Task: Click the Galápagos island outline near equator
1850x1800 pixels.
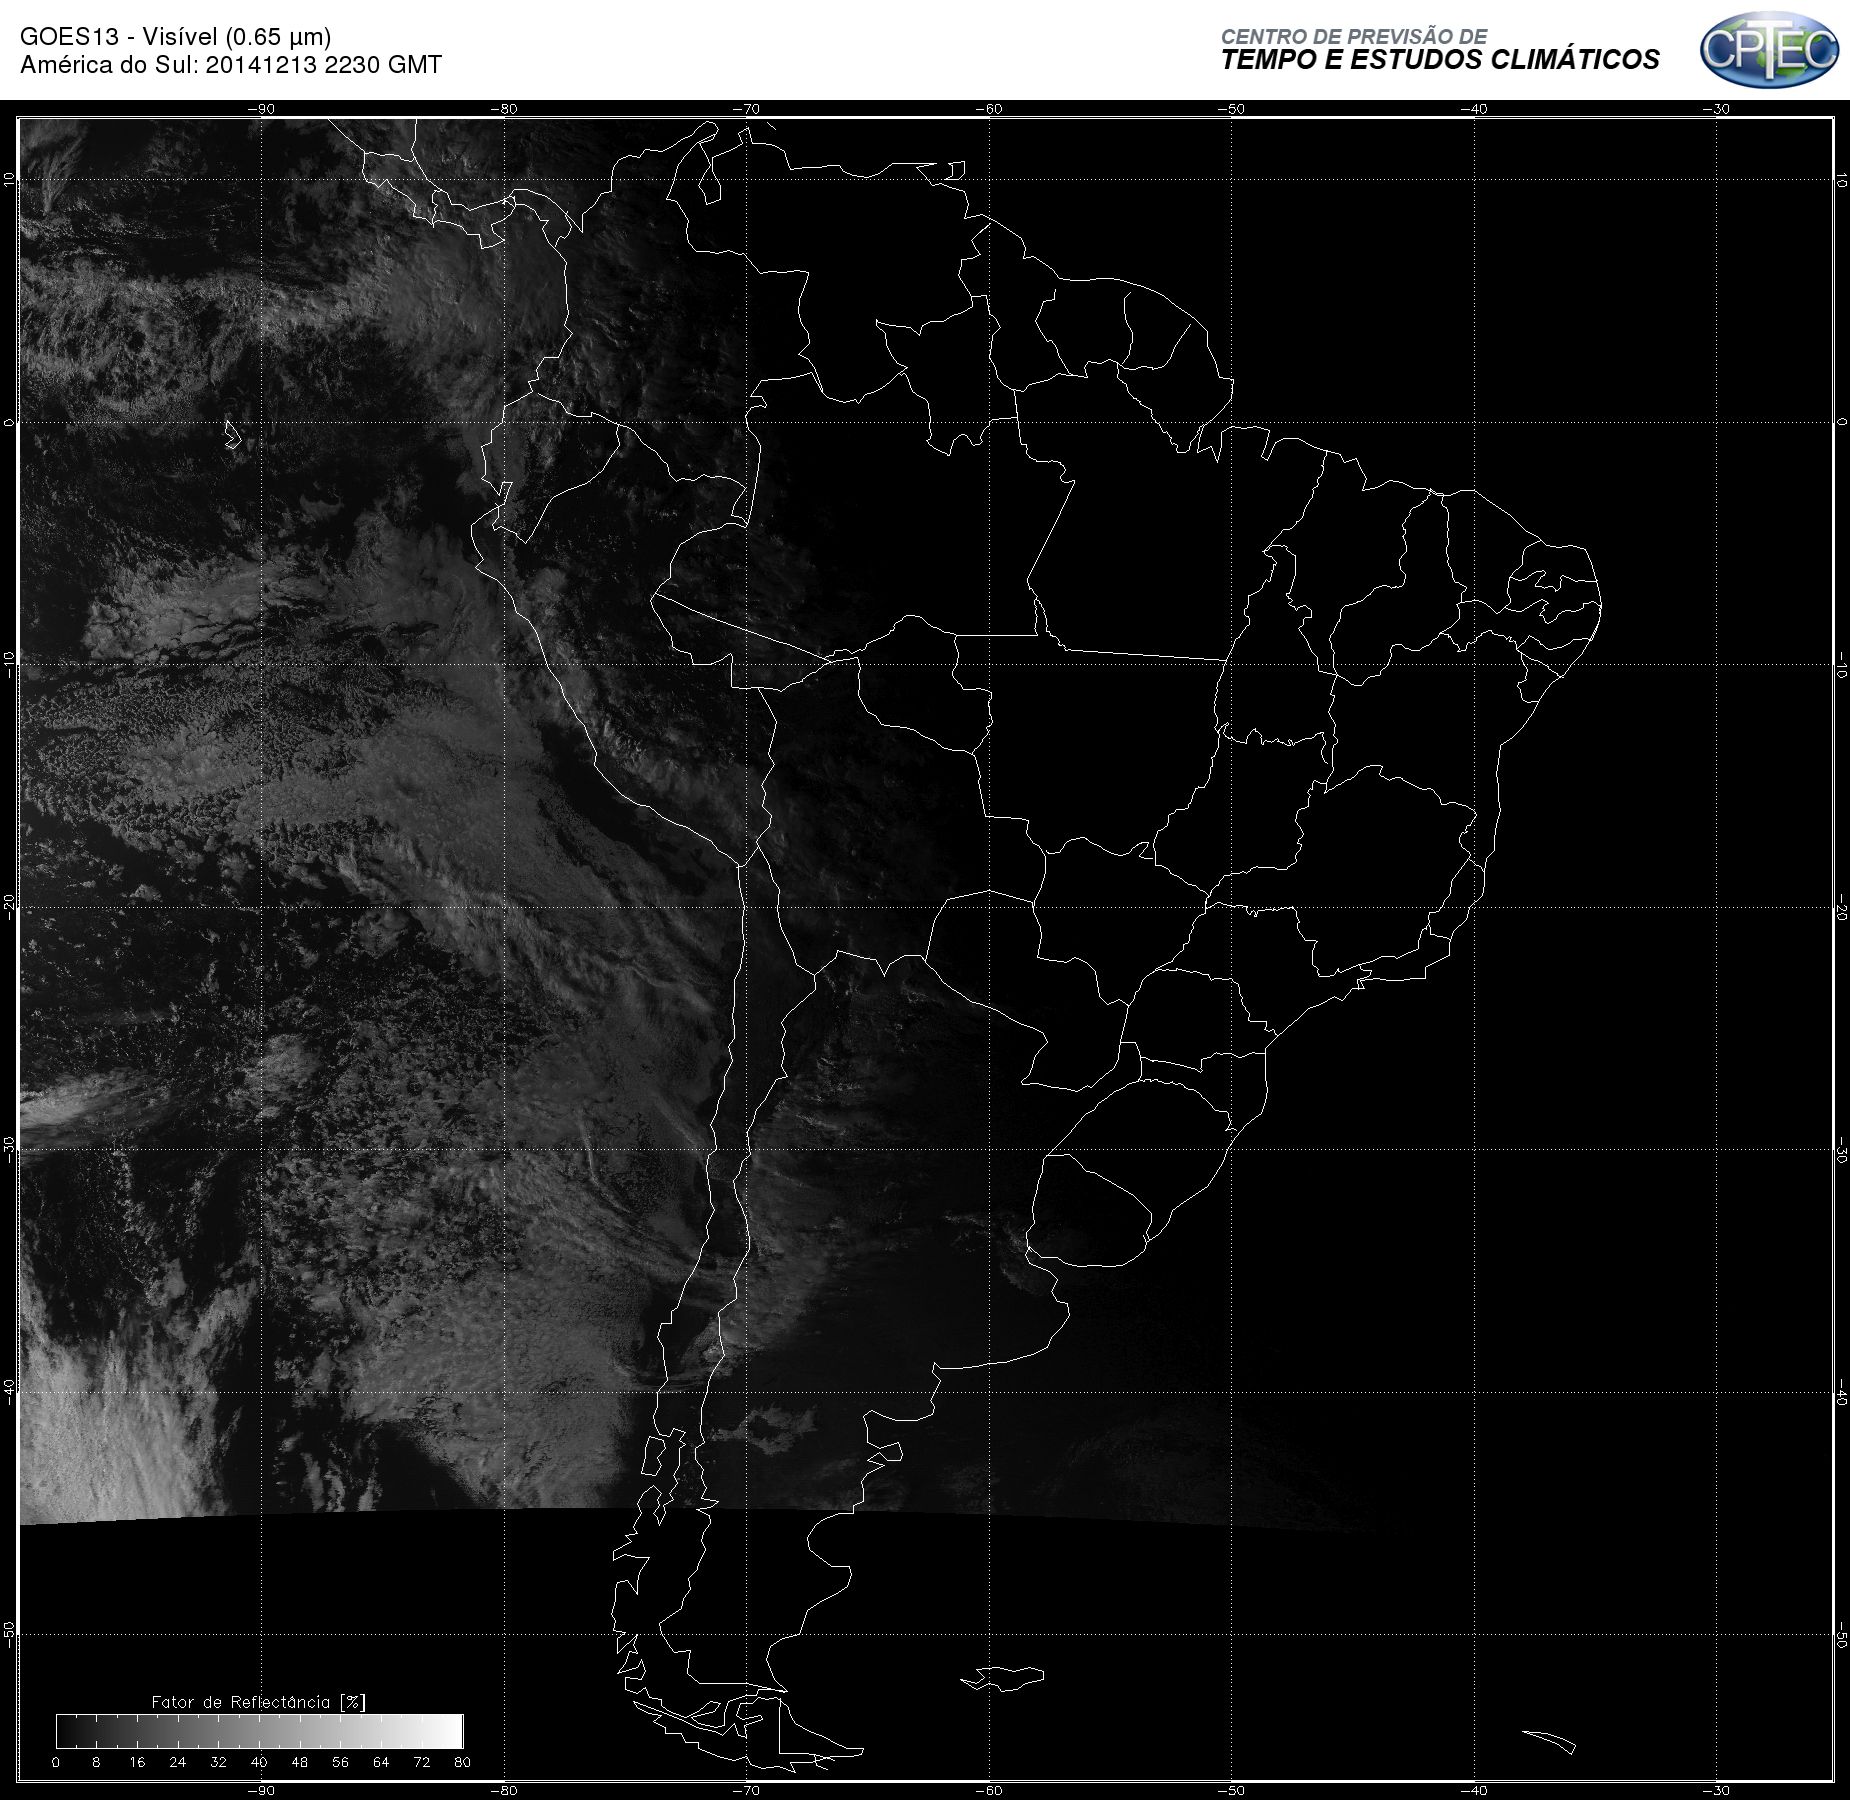Action: click(x=232, y=433)
